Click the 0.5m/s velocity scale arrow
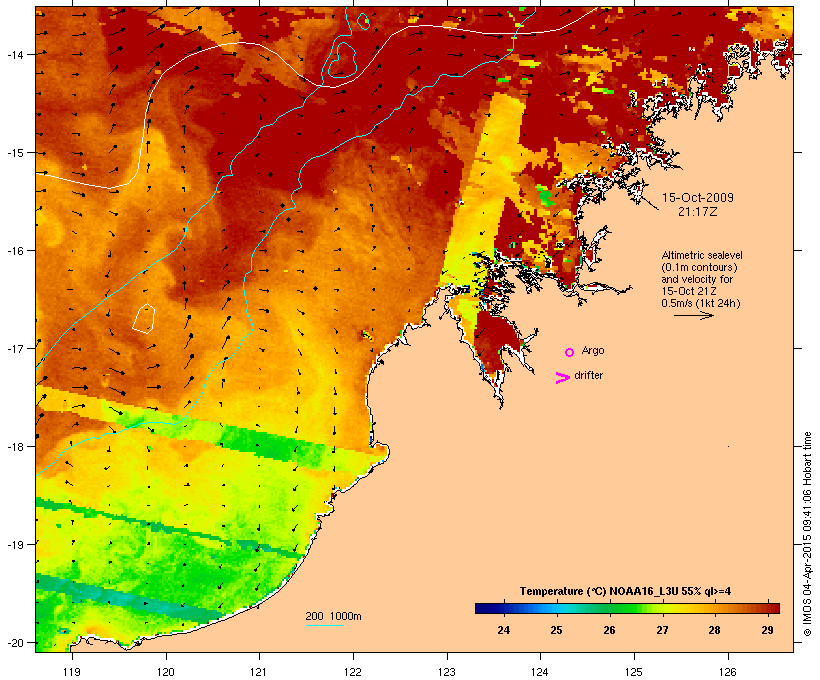 click(x=693, y=315)
